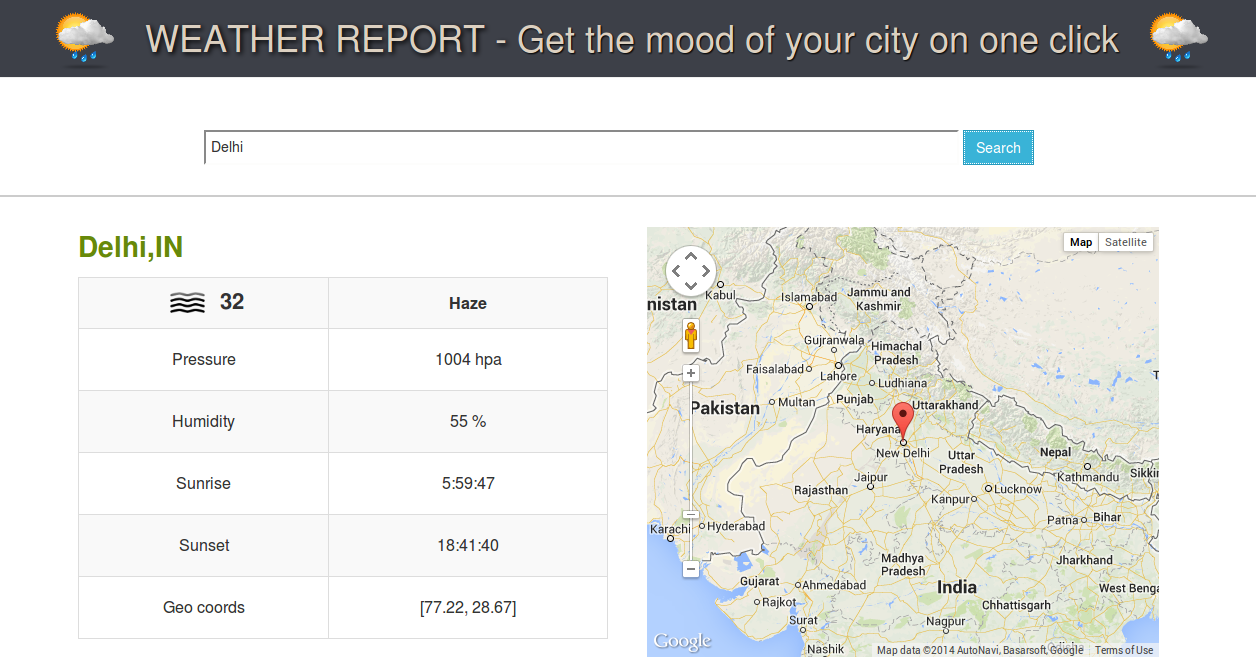This screenshot has width=1256, height=664.
Task: Focus the city search field containing Delhi
Action: tap(581, 147)
